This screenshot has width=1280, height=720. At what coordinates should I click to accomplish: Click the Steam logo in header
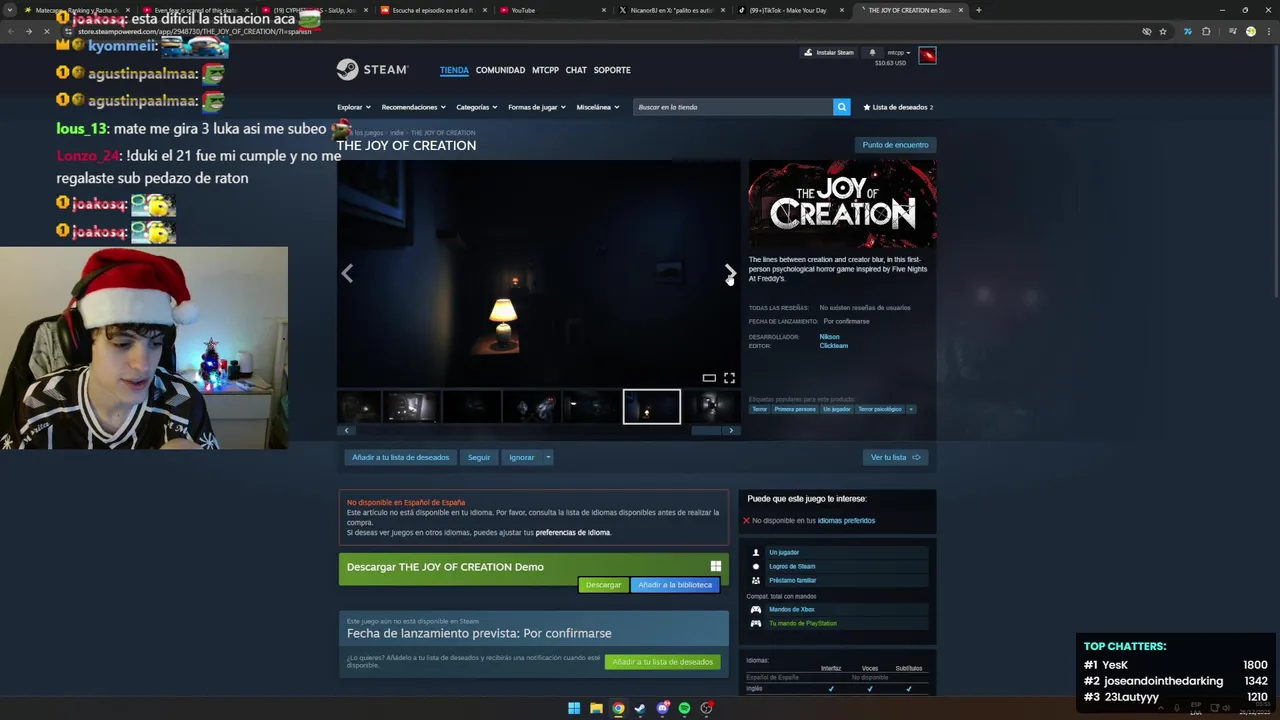372,70
